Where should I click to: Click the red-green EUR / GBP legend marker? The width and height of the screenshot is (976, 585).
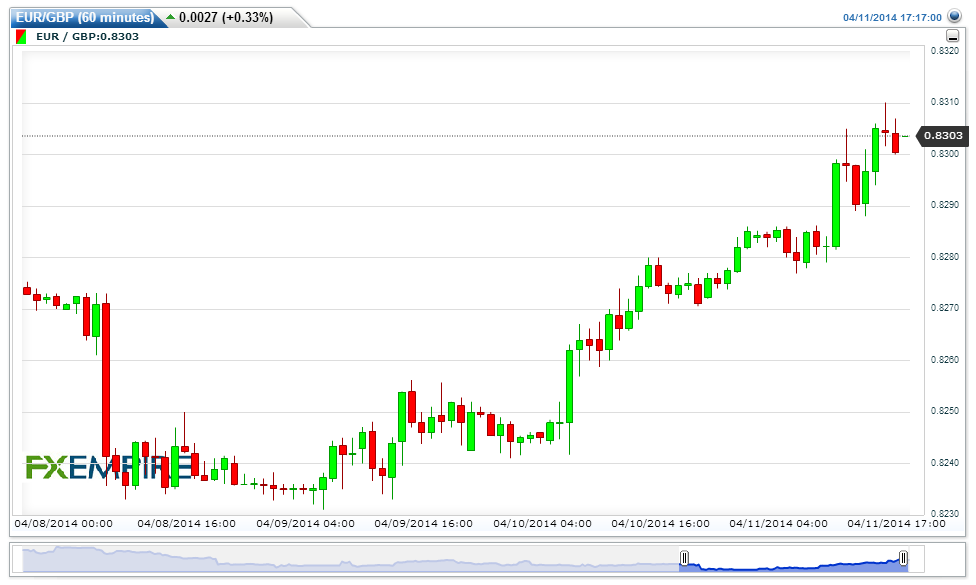pos(21,37)
